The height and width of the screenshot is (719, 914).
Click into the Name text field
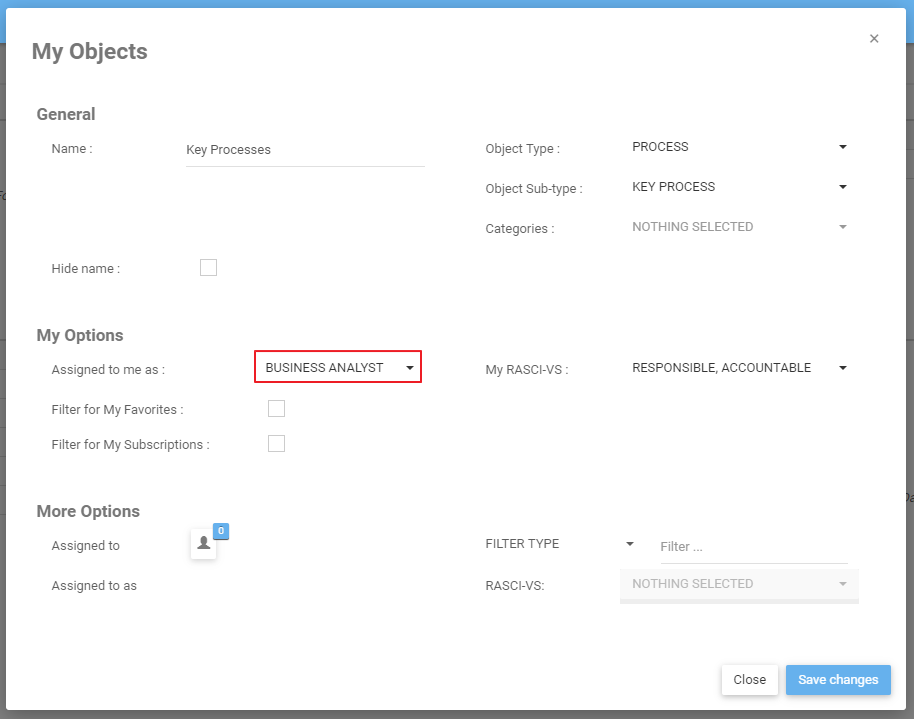[305, 150]
